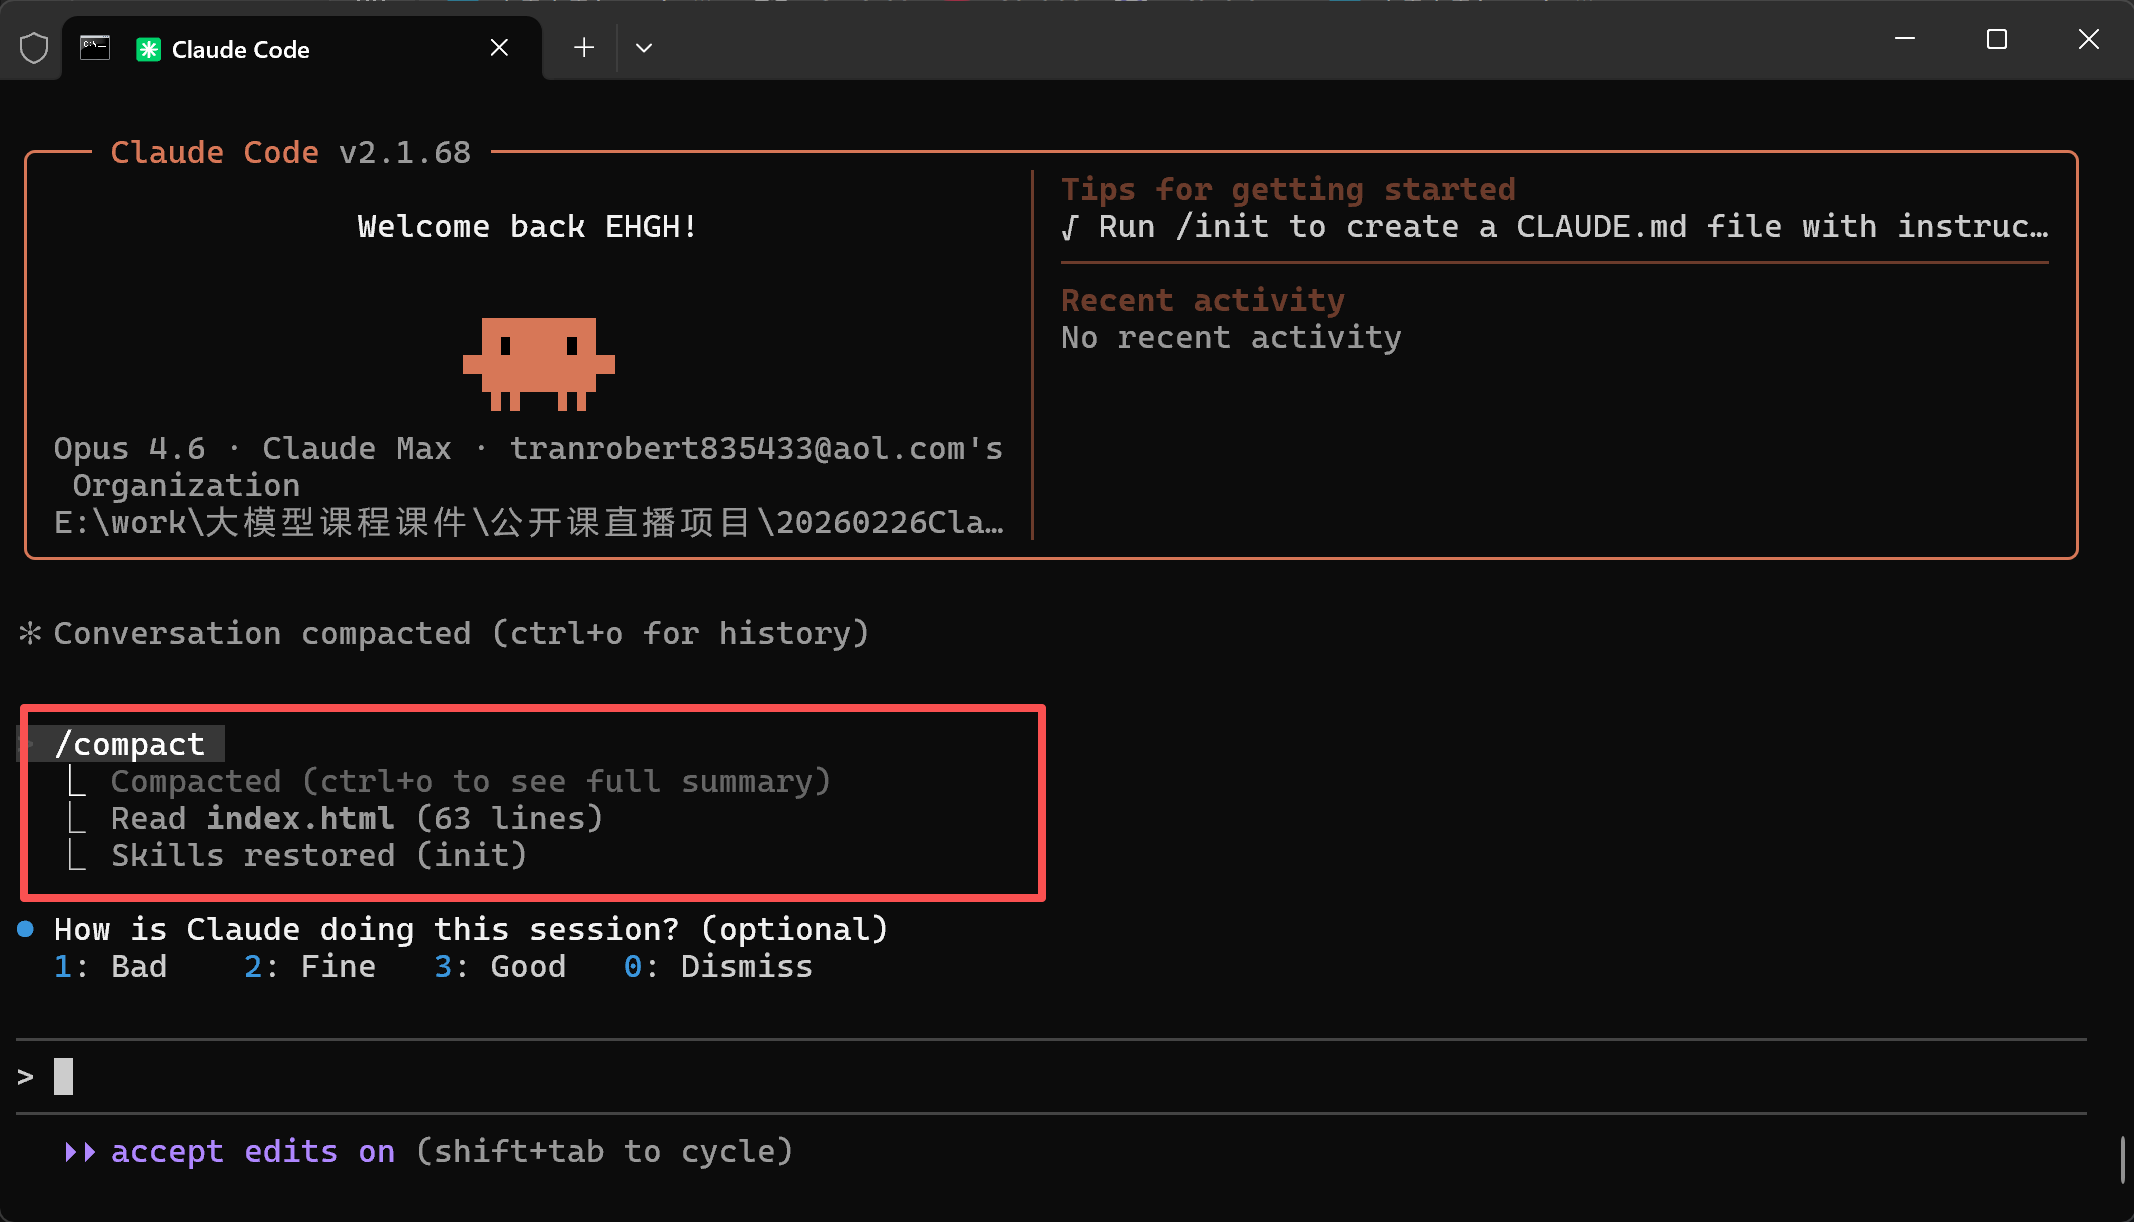Click the E:\work project path line
The image size is (2134, 1222).
click(x=528, y=522)
